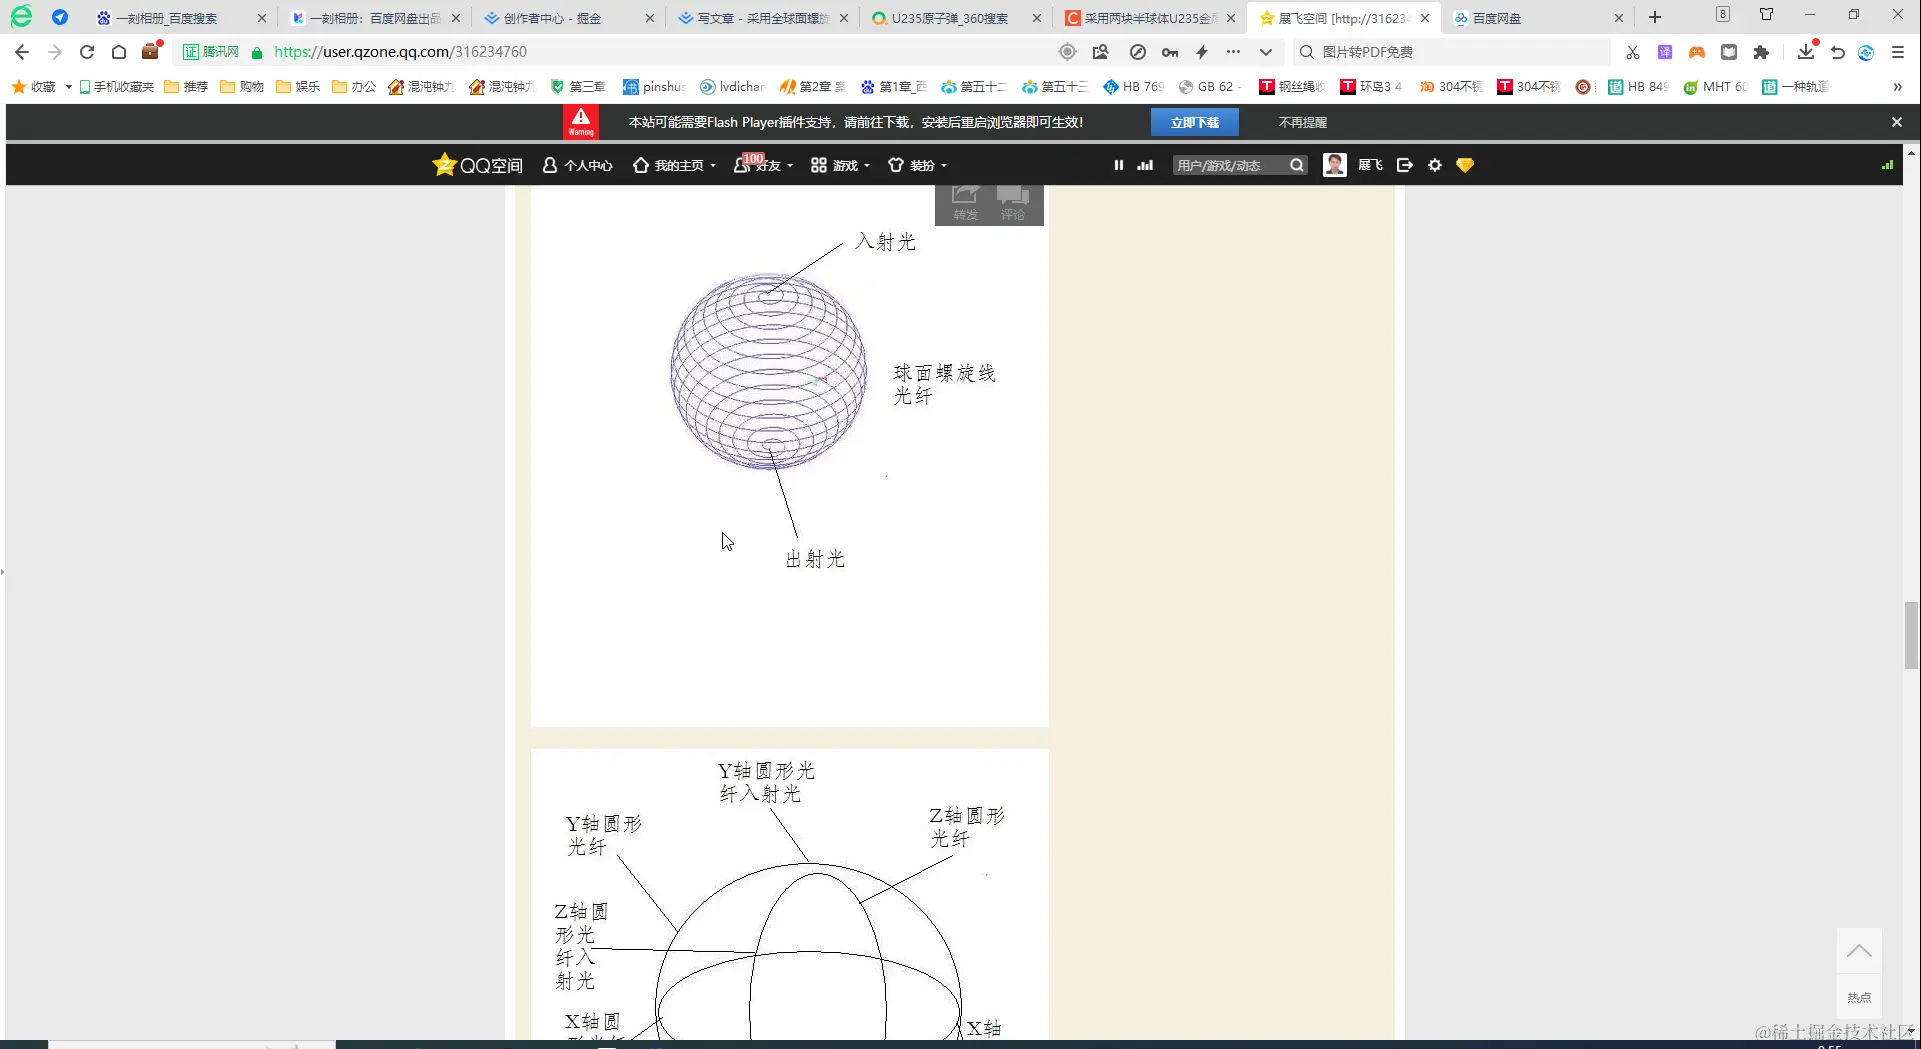Image resolution: width=1921 pixels, height=1049 pixels.
Task: Open the purple translate extension icon
Action: [1664, 52]
